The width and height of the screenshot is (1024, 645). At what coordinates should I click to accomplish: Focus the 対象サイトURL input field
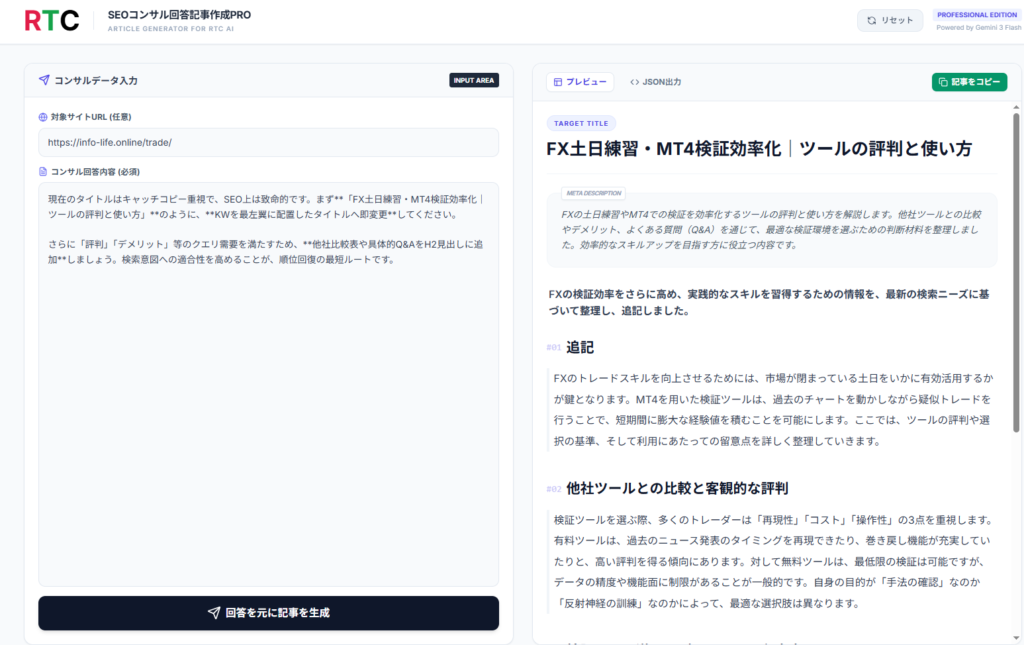pos(268,142)
